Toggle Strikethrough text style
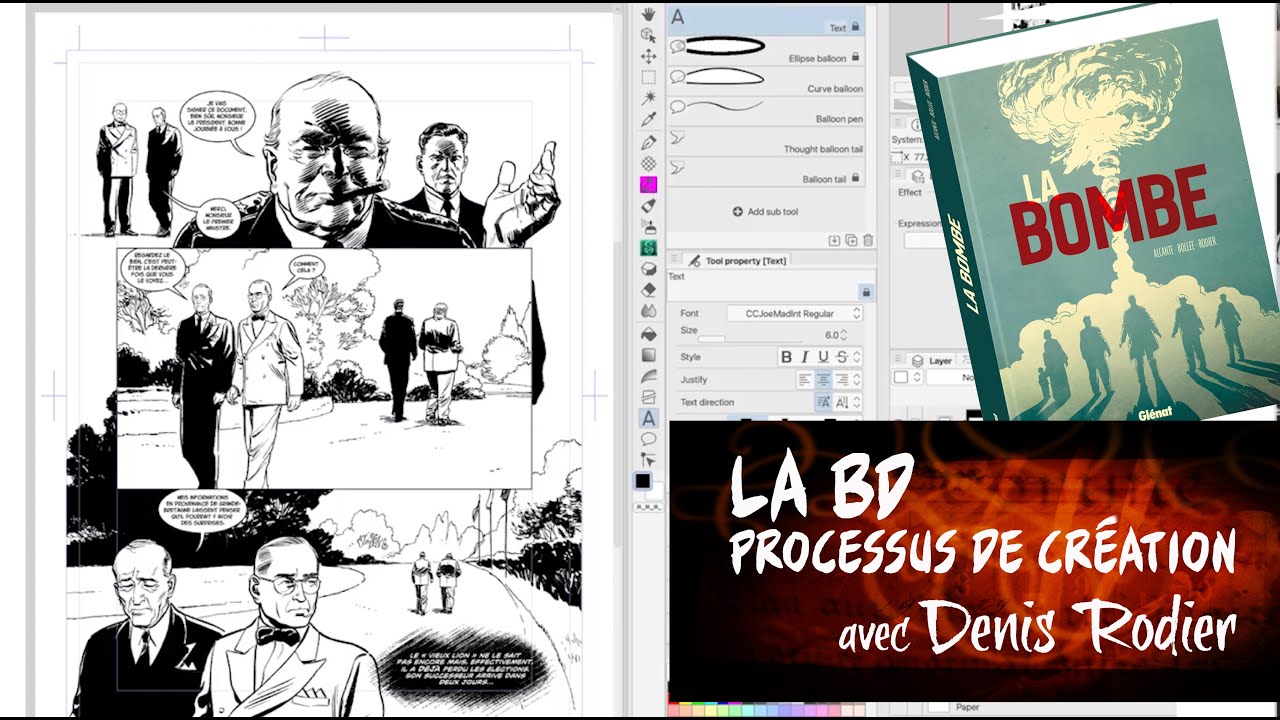 841,357
